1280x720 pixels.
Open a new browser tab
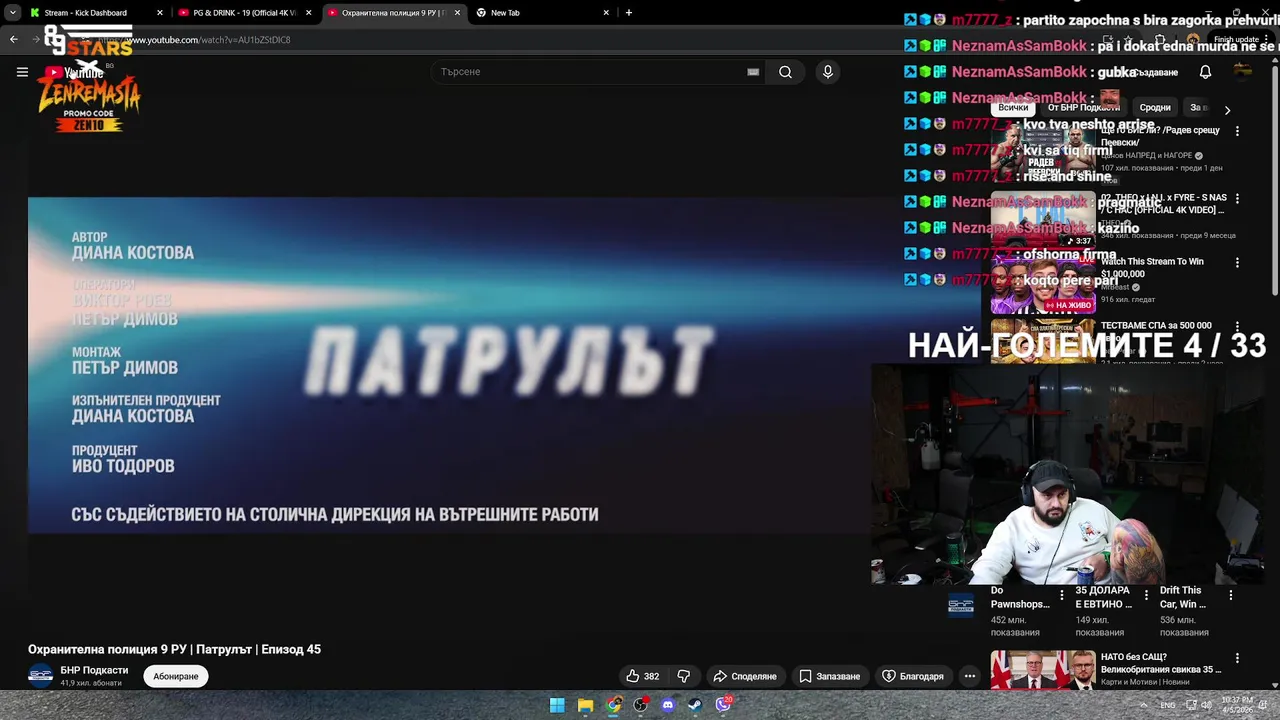coord(629,13)
